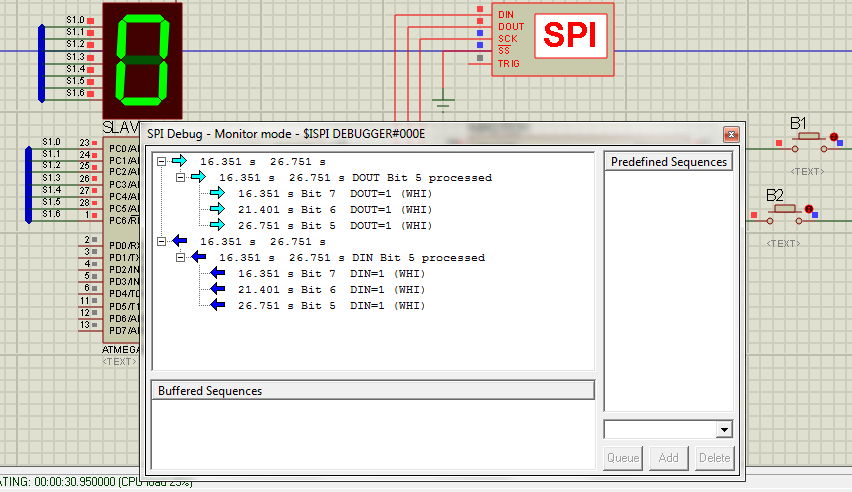Click the Add button
The image size is (852, 492).
click(x=668, y=458)
